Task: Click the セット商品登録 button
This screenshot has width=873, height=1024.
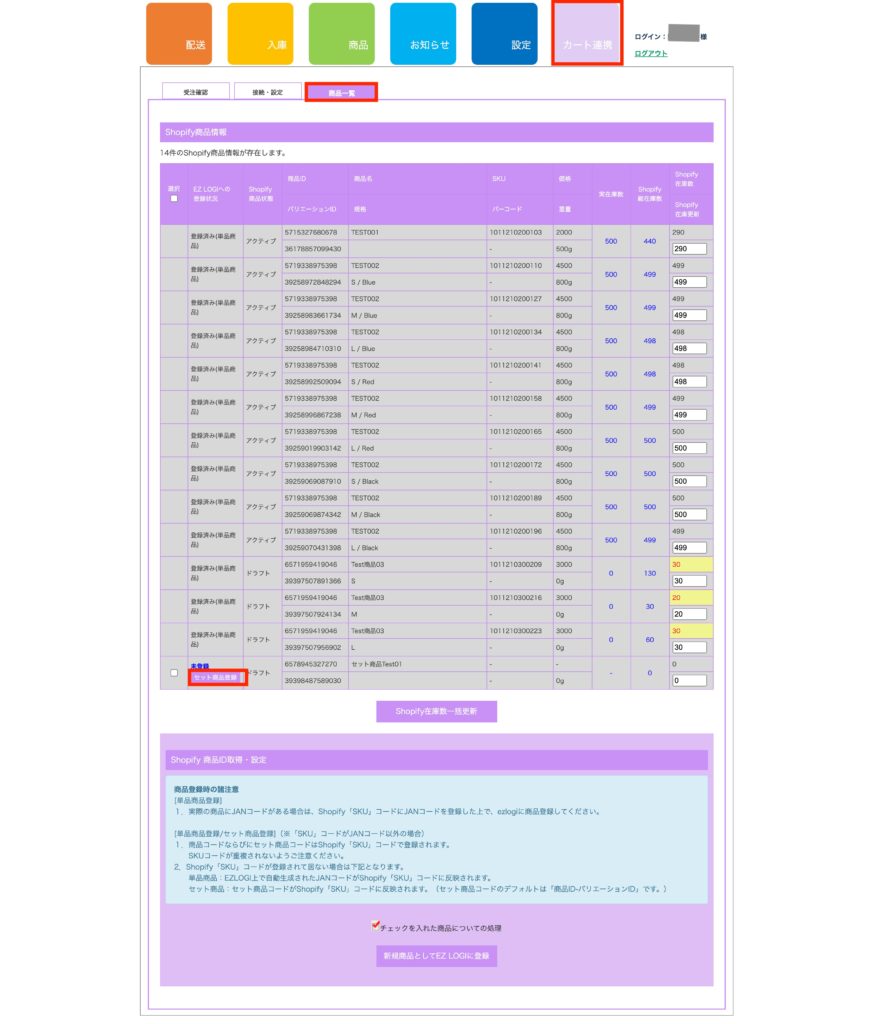Action: coord(215,678)
